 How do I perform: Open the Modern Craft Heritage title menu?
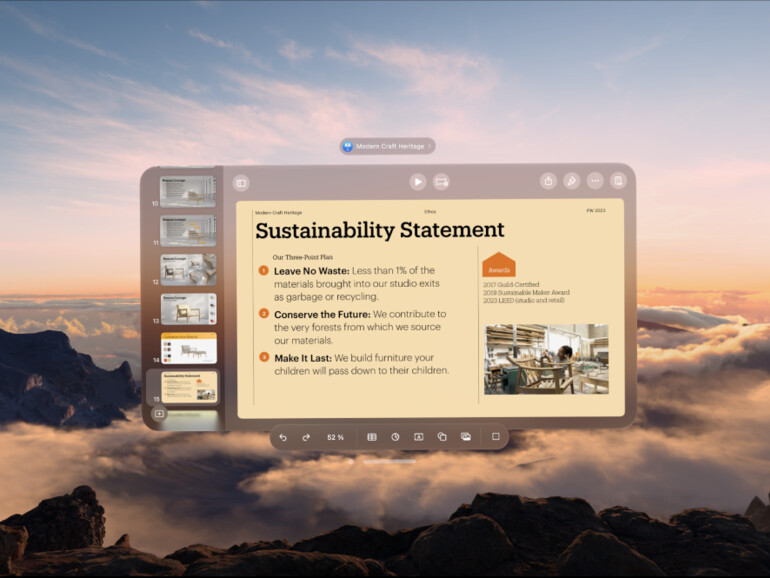(x=387, y=146)
